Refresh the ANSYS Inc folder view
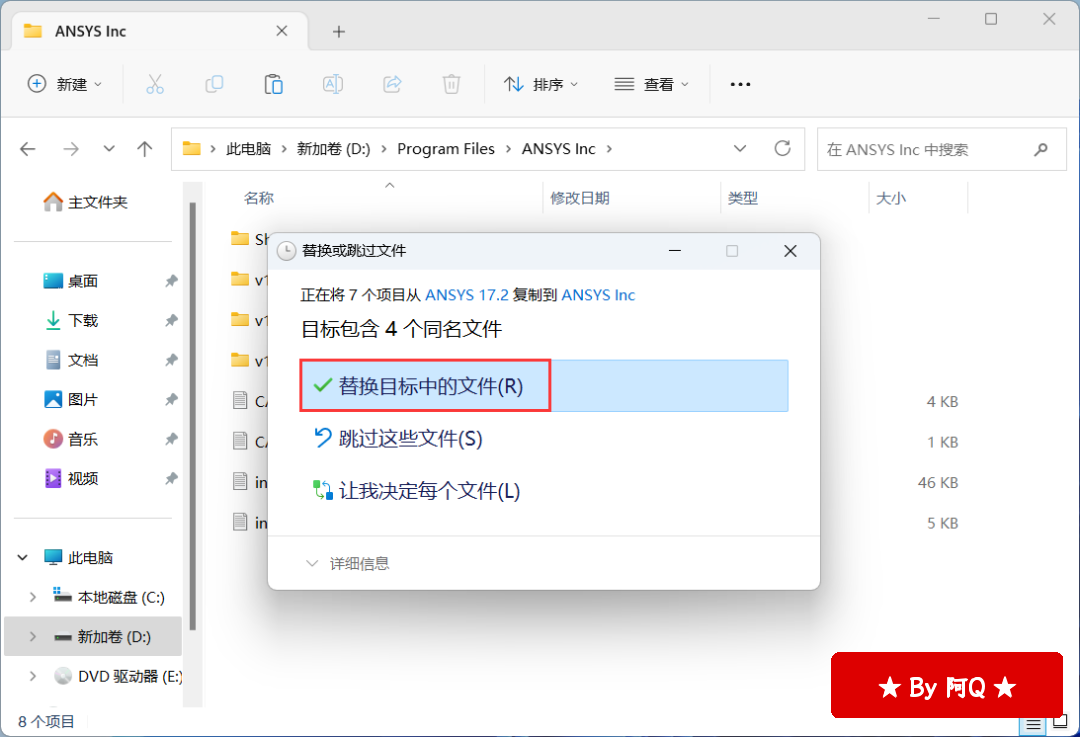The width and height of the screenshot is (1080, 737). pos(782,148)
